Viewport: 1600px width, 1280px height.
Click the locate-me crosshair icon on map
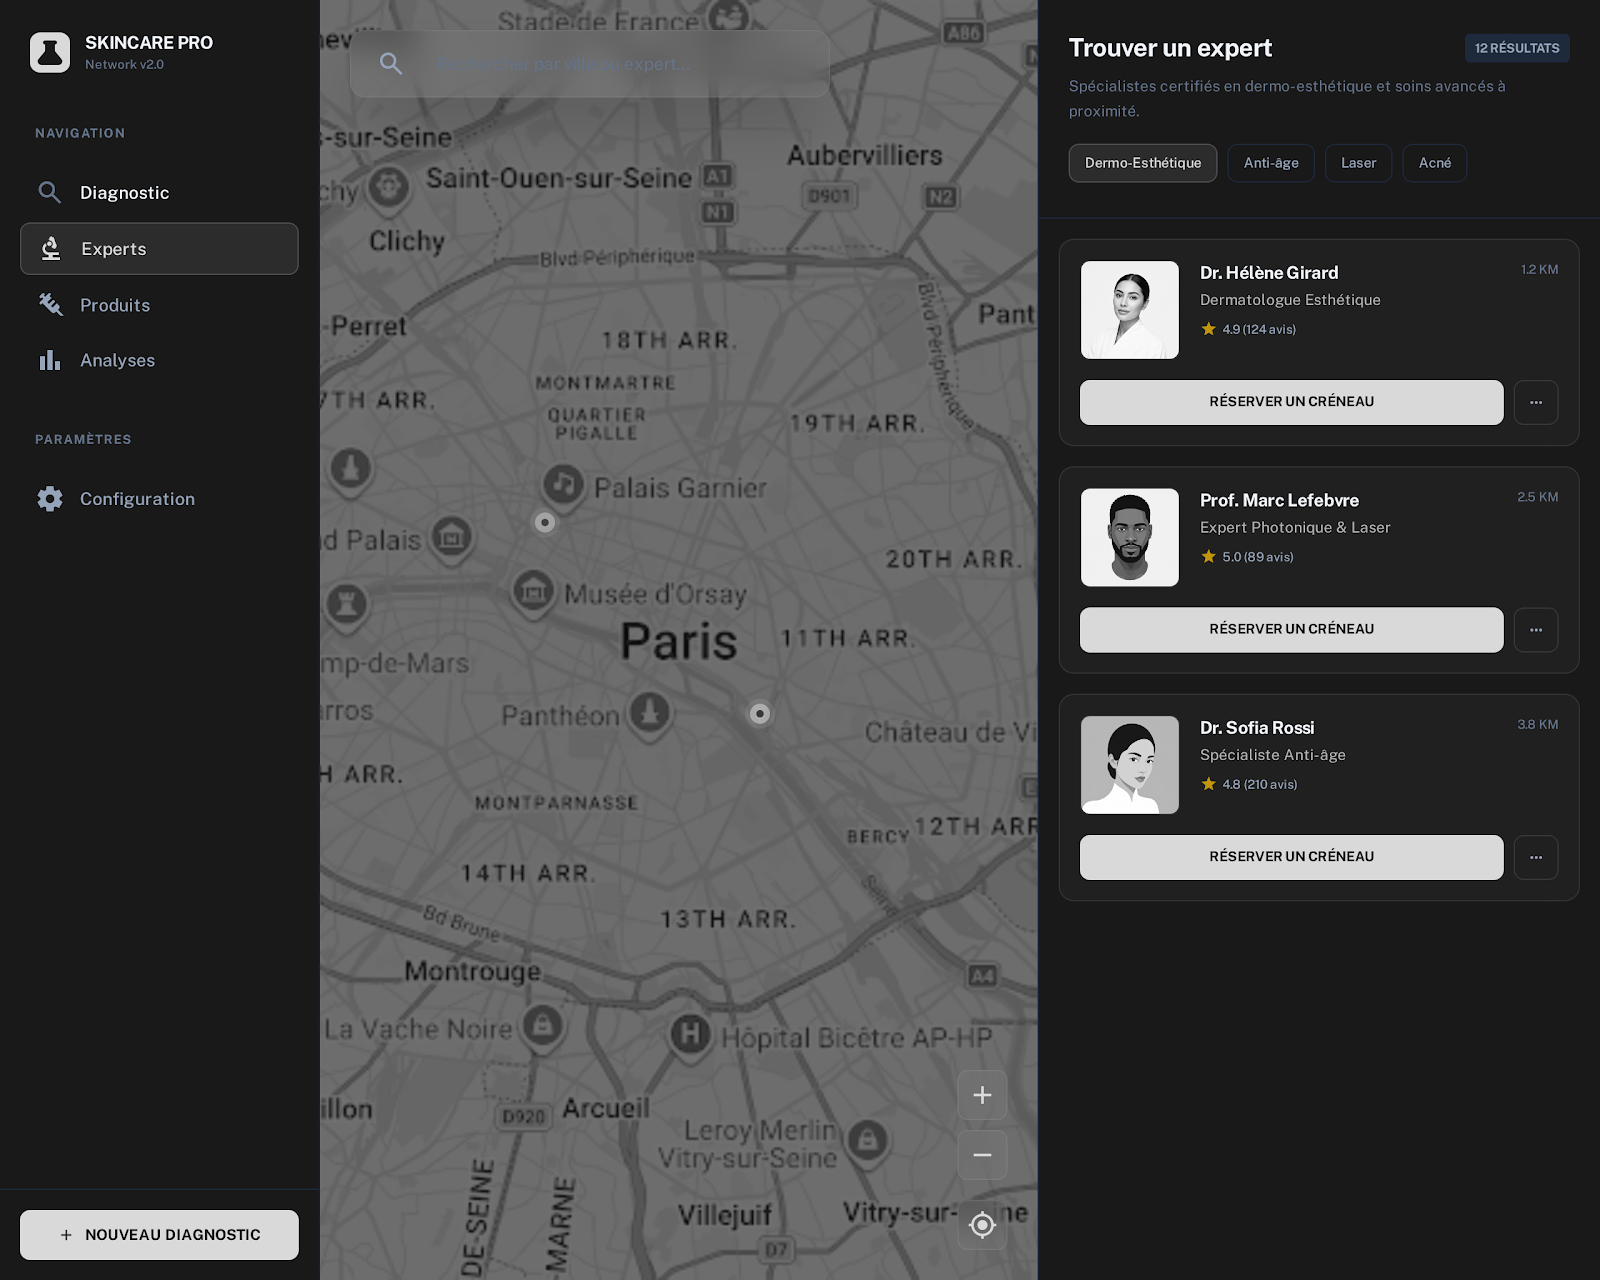[x=982, y=1225]
